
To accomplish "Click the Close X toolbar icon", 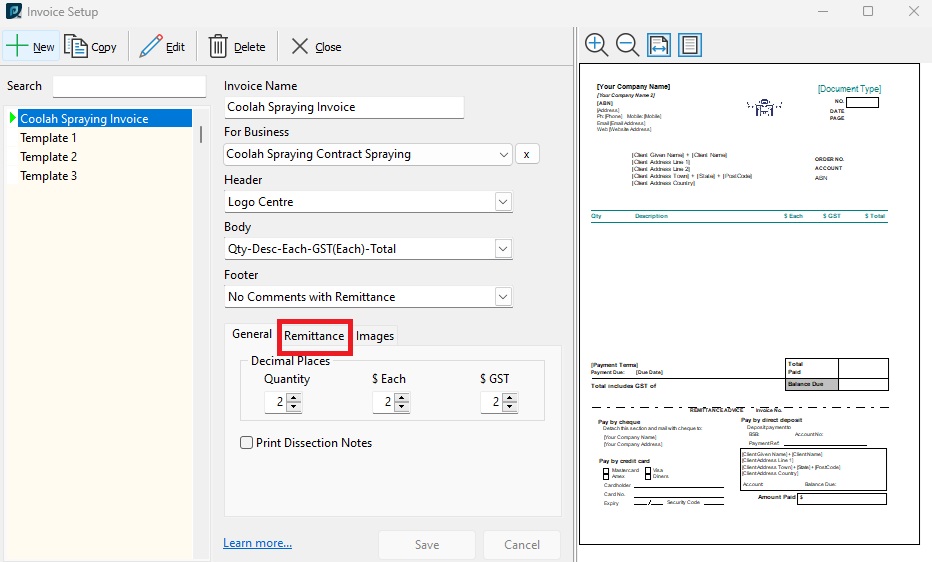I will click(299, 46).
